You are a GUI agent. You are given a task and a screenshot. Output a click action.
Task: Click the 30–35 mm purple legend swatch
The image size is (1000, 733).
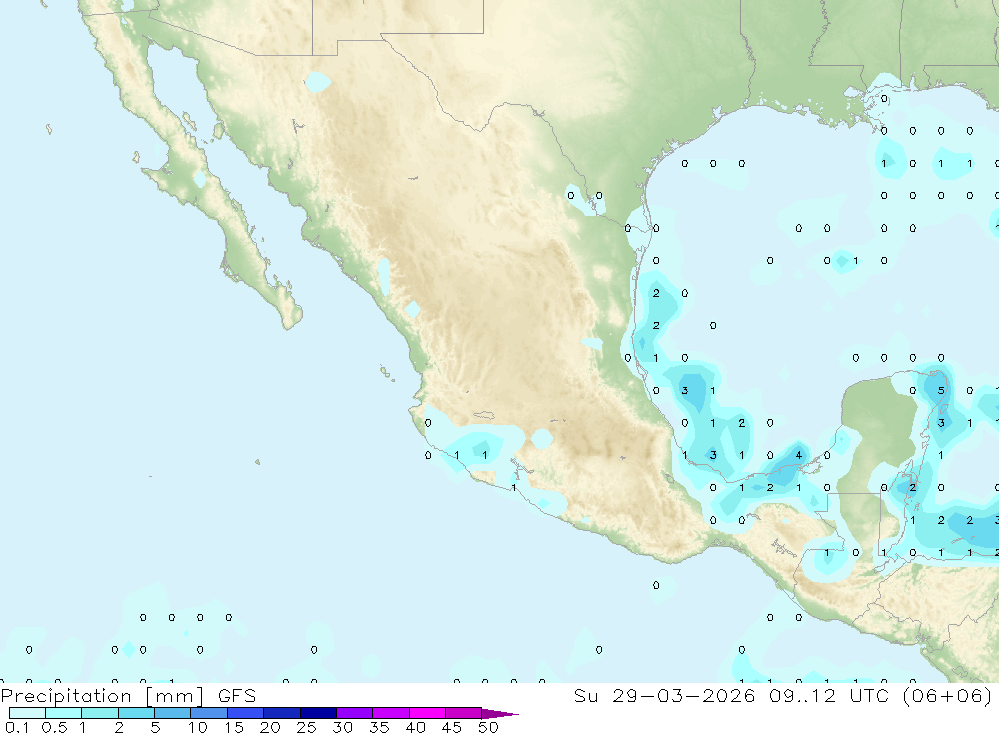pyautogui.click(x=354, y=713)
